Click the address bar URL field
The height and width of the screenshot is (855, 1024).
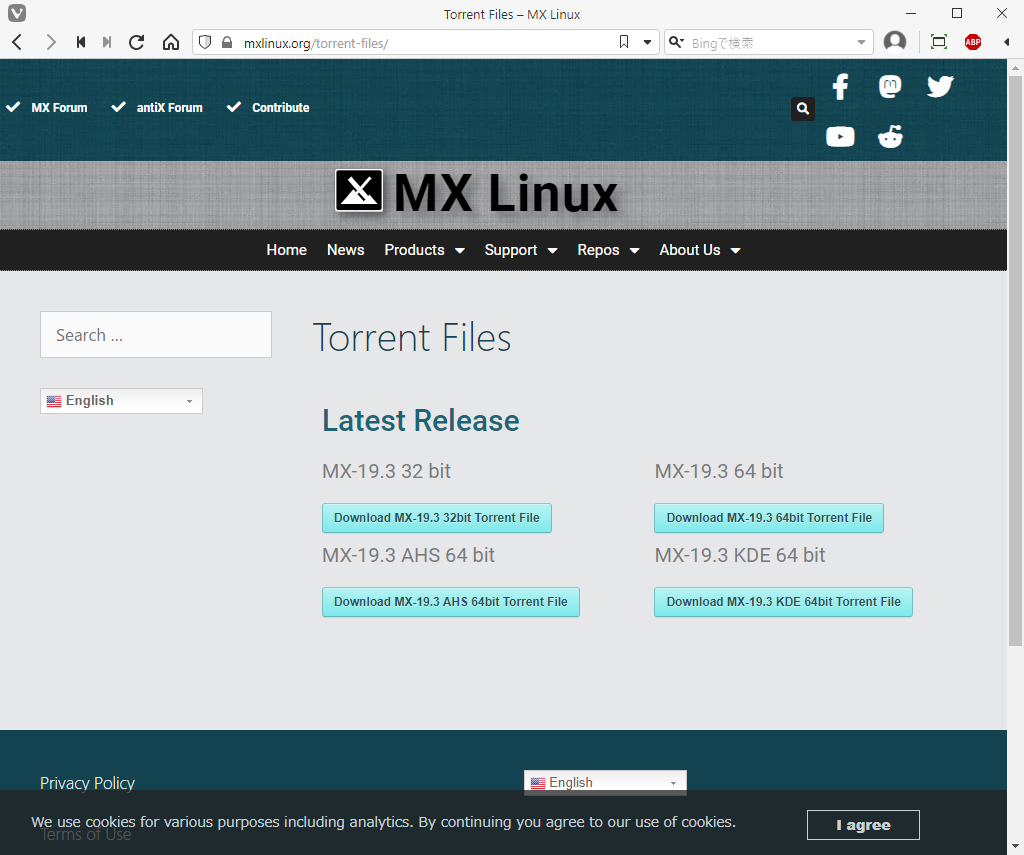(x=424, y=43)
